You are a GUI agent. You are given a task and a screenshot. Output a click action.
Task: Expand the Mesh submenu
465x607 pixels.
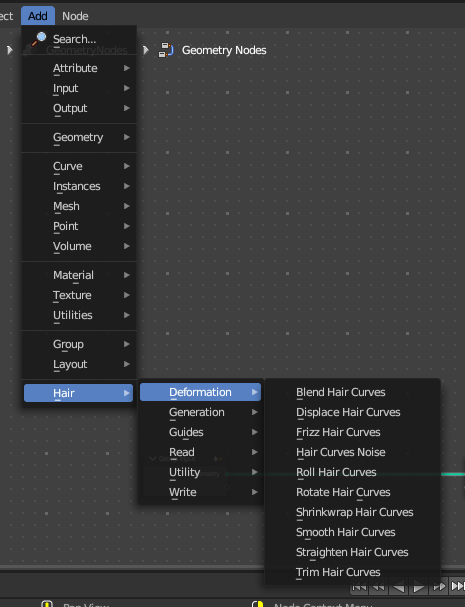click(79, 206)
